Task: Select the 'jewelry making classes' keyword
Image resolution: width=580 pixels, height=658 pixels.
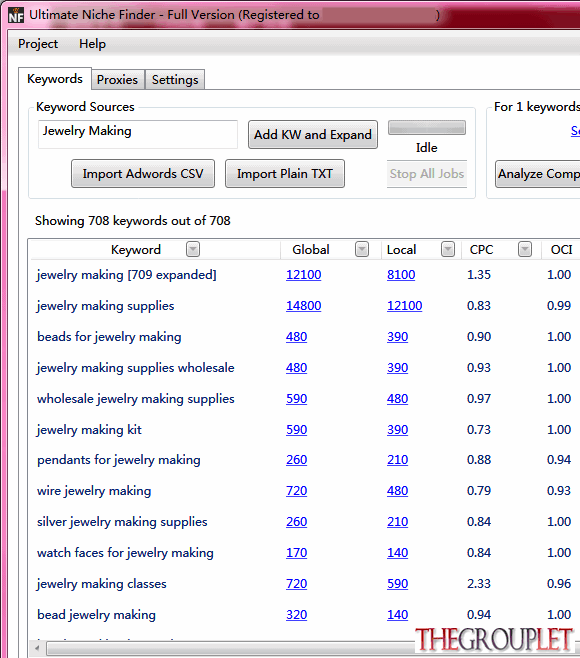Action: pos(101,584)
